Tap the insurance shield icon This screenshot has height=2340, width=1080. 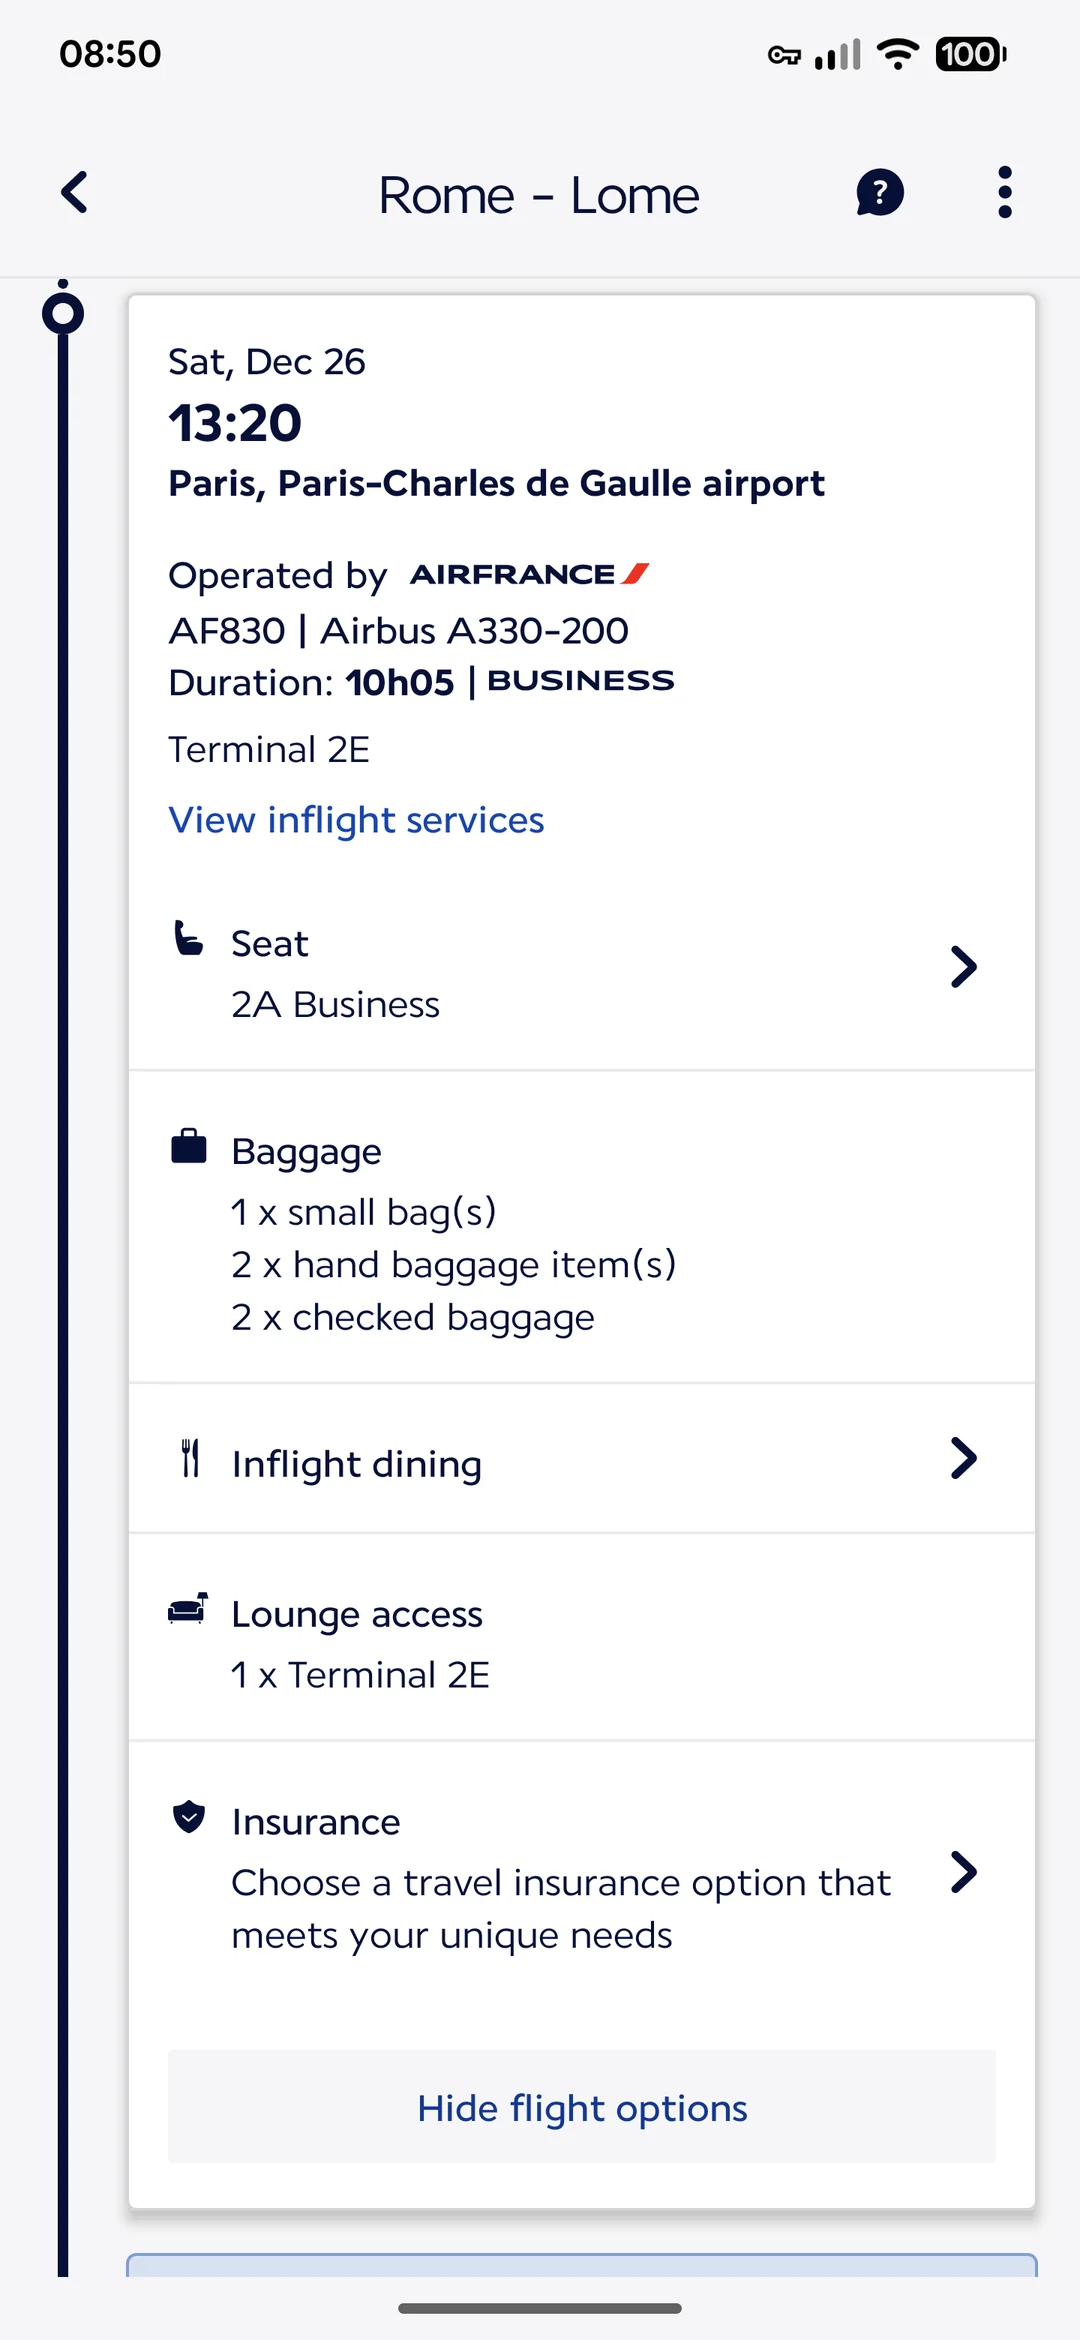(x=188, y=1817)
